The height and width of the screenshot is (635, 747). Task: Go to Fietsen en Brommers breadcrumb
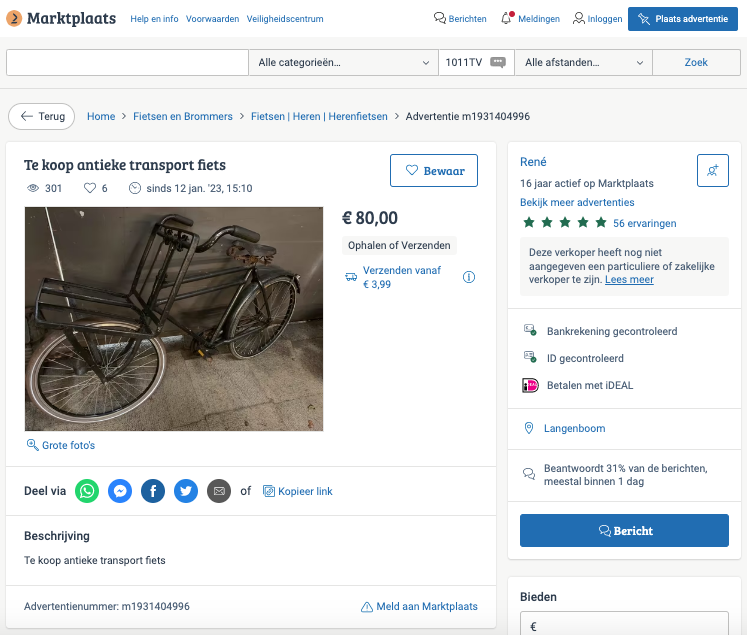coord(183,116)
